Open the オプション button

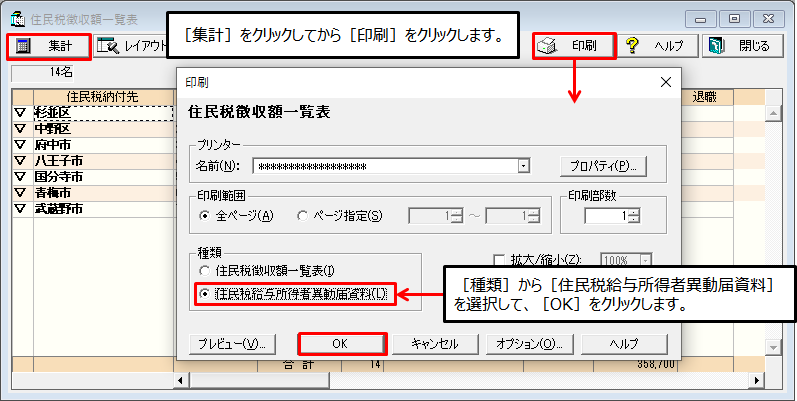529,343
